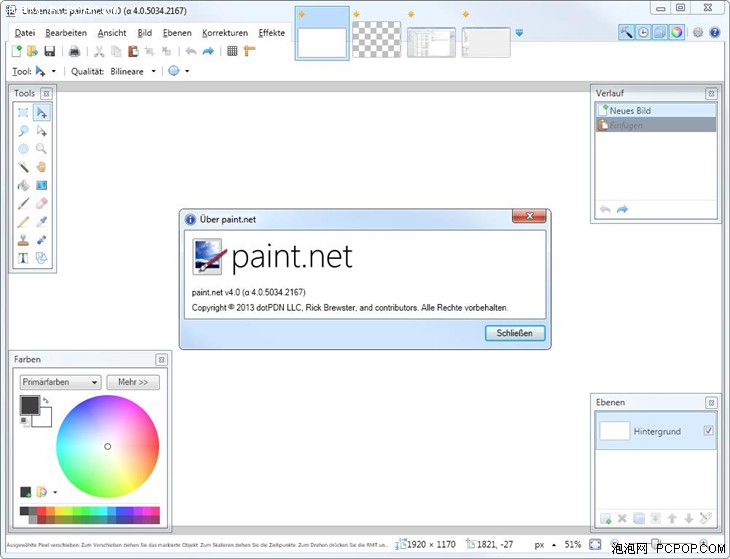Select the Move Selected Pixels tool
The image size is (730, 559).
41,113
